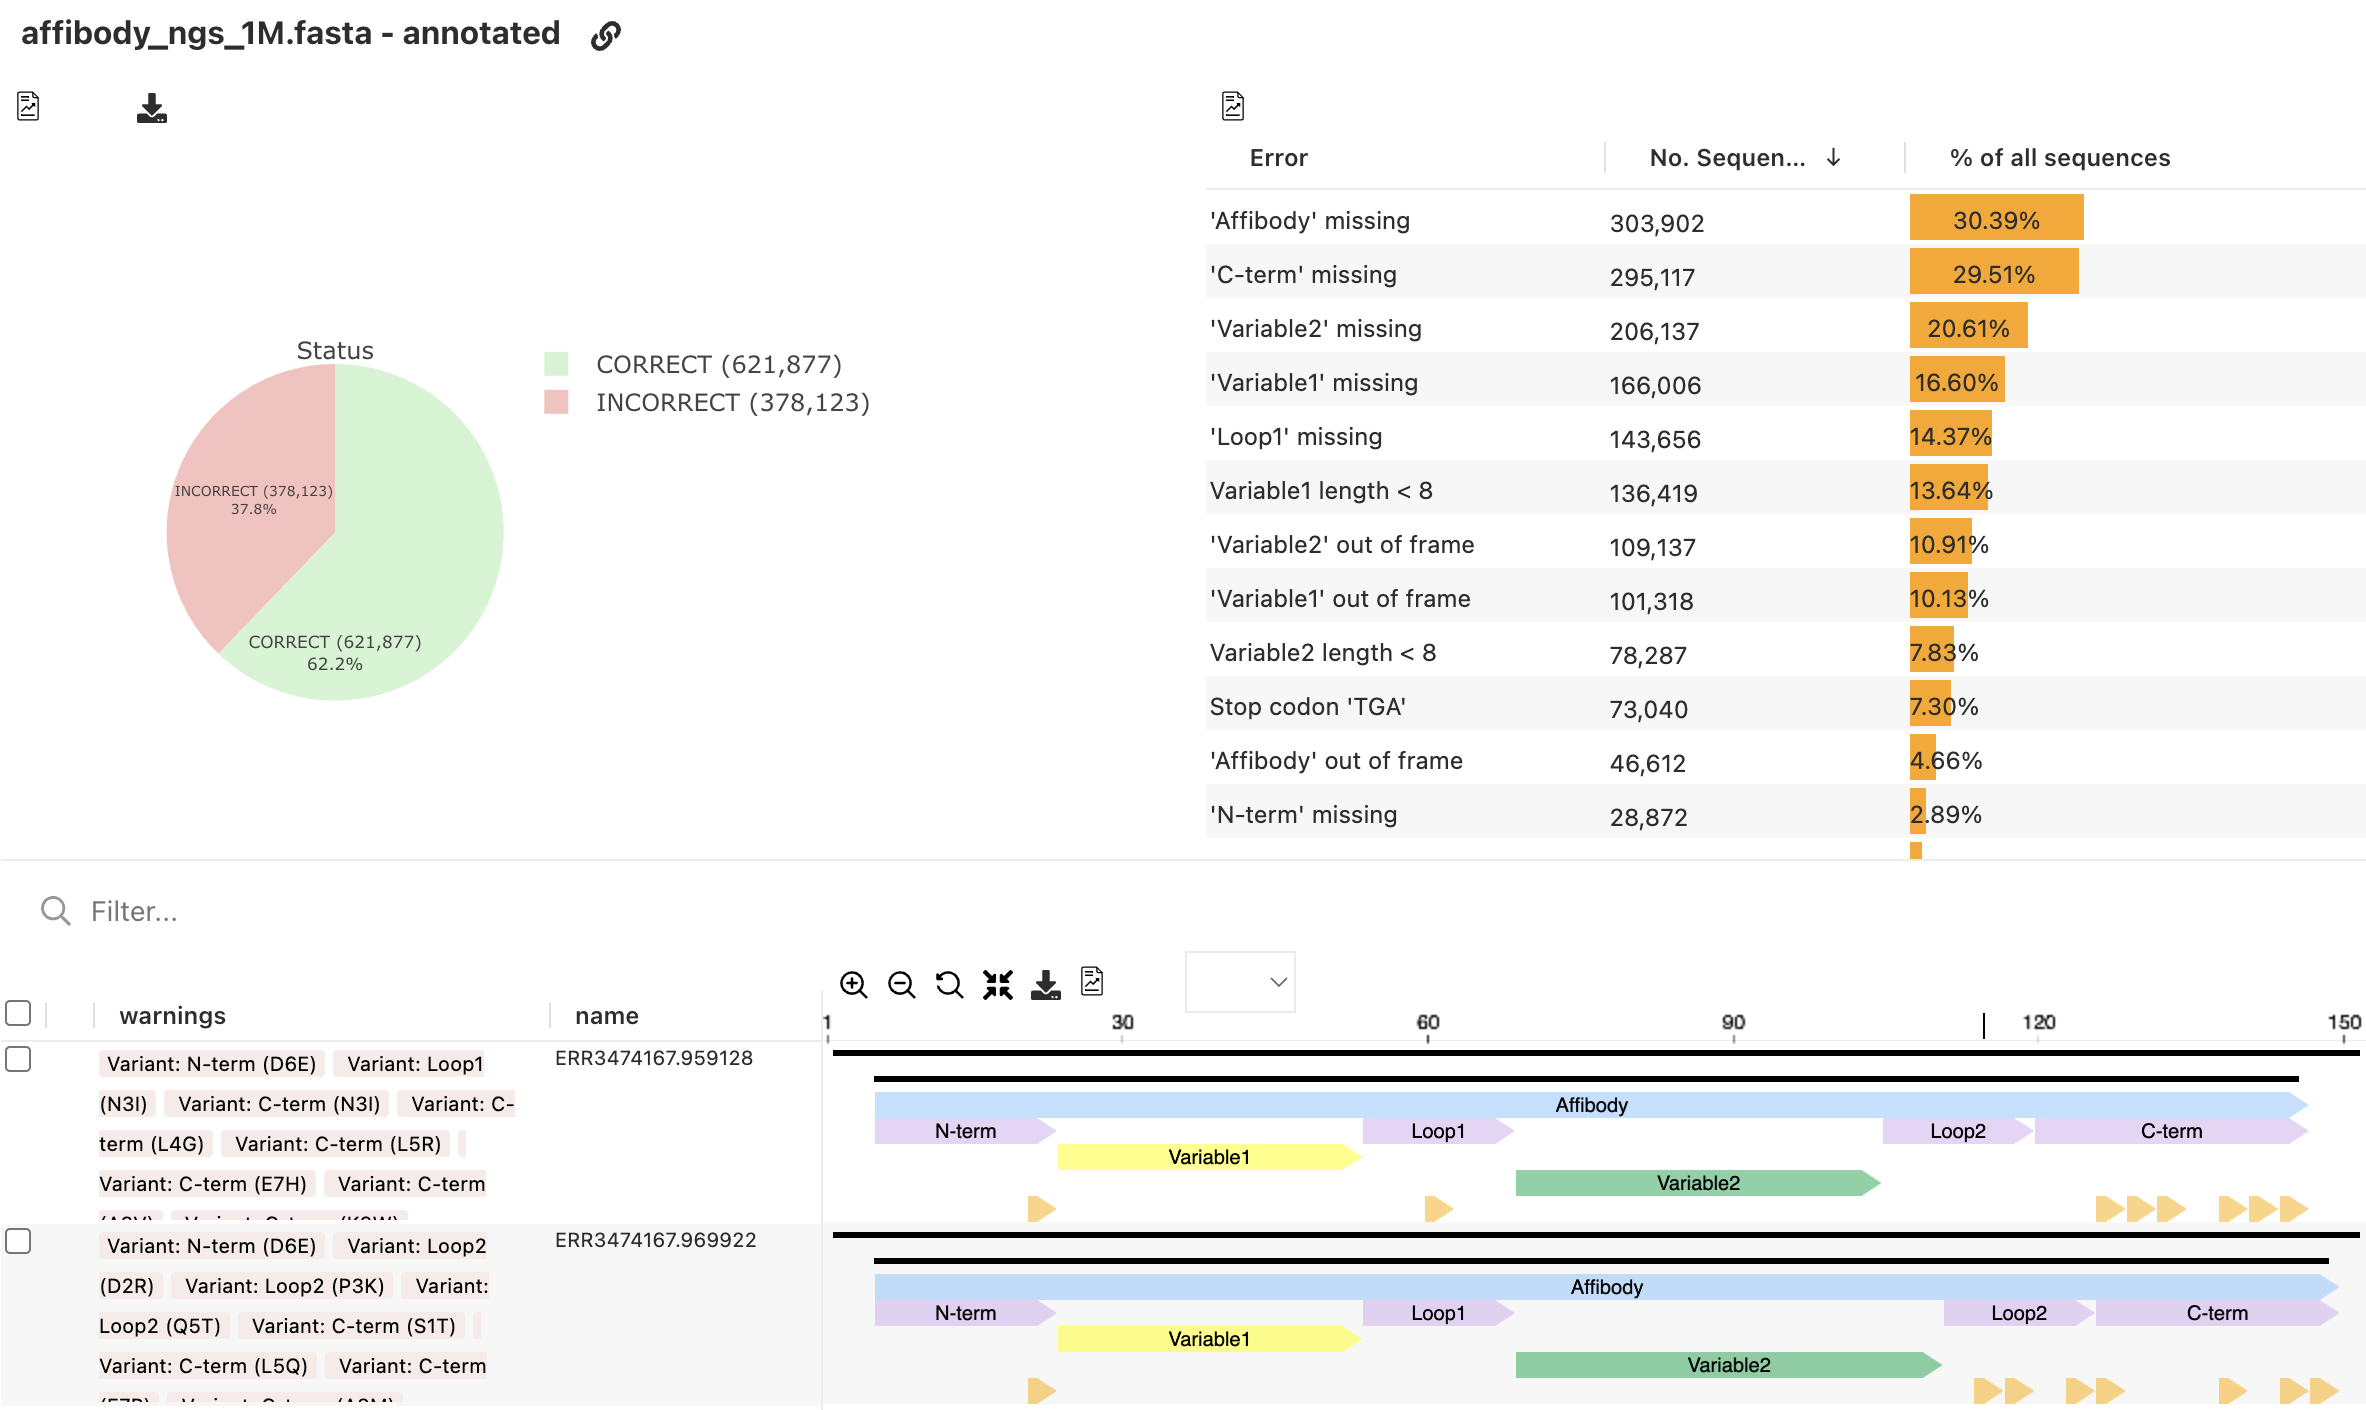Click the reset zoom magnifier icon
This screenshot has width=2366, height=1410.
[949, 985]
